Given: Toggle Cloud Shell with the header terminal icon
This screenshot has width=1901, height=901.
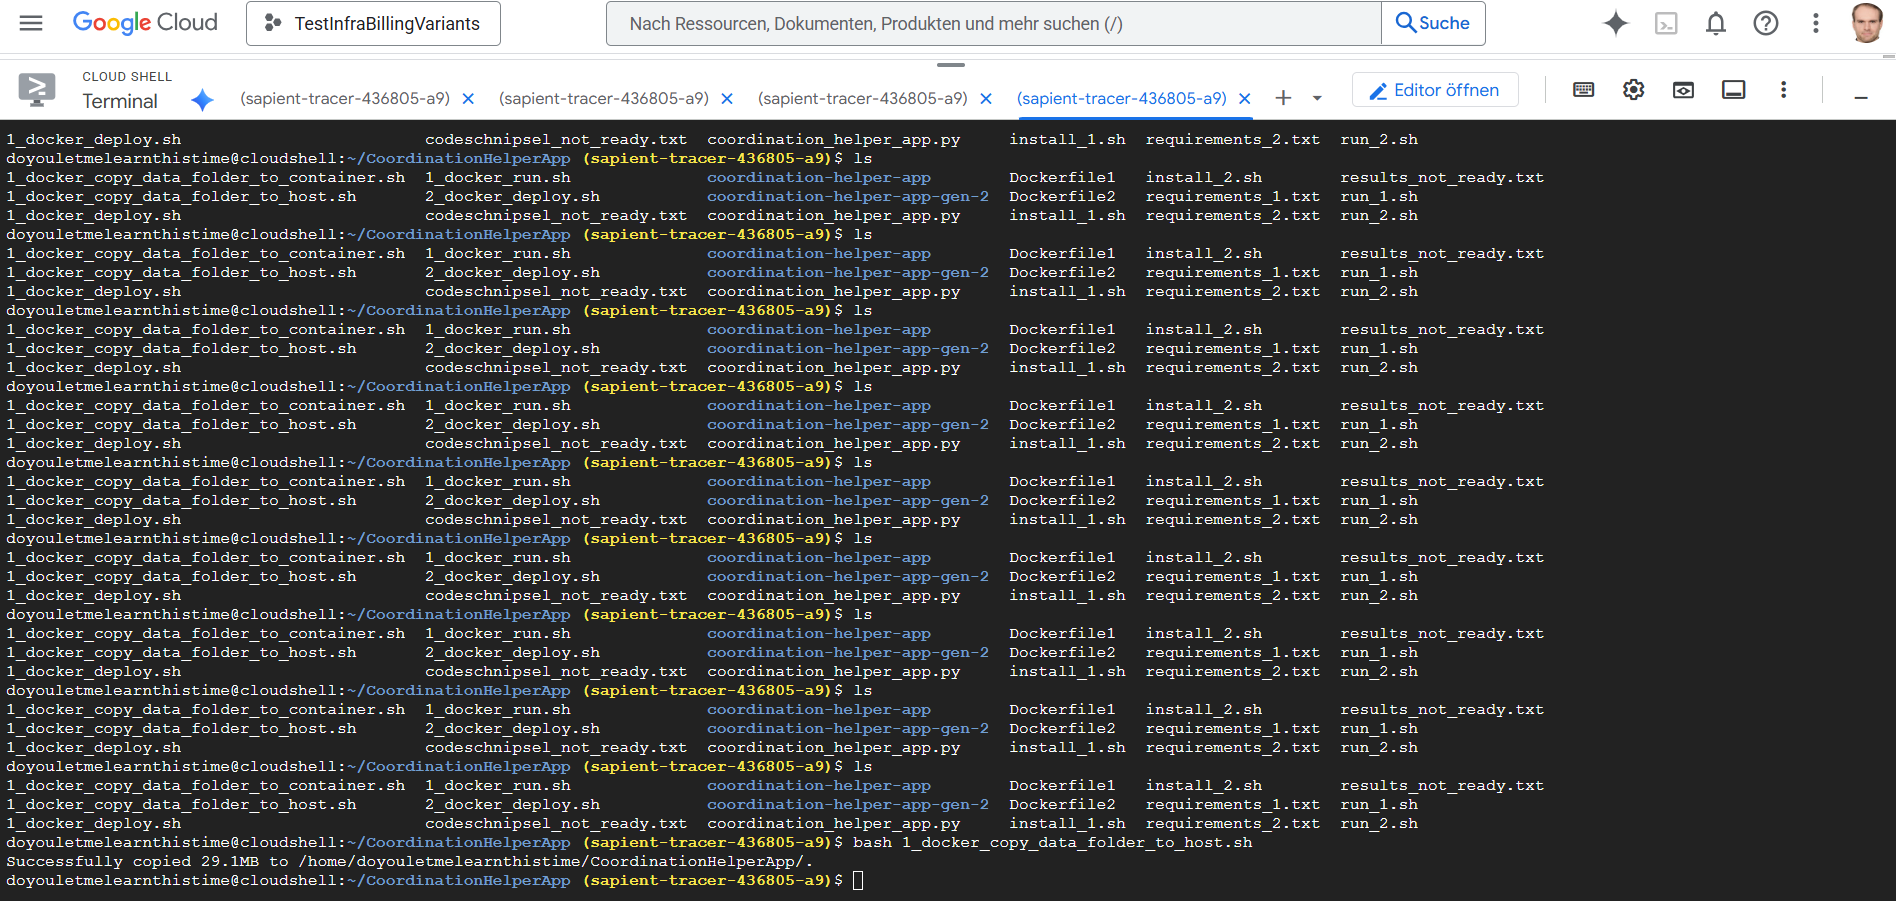Looking at the screenshot, I should click(x=1666, y=23).
